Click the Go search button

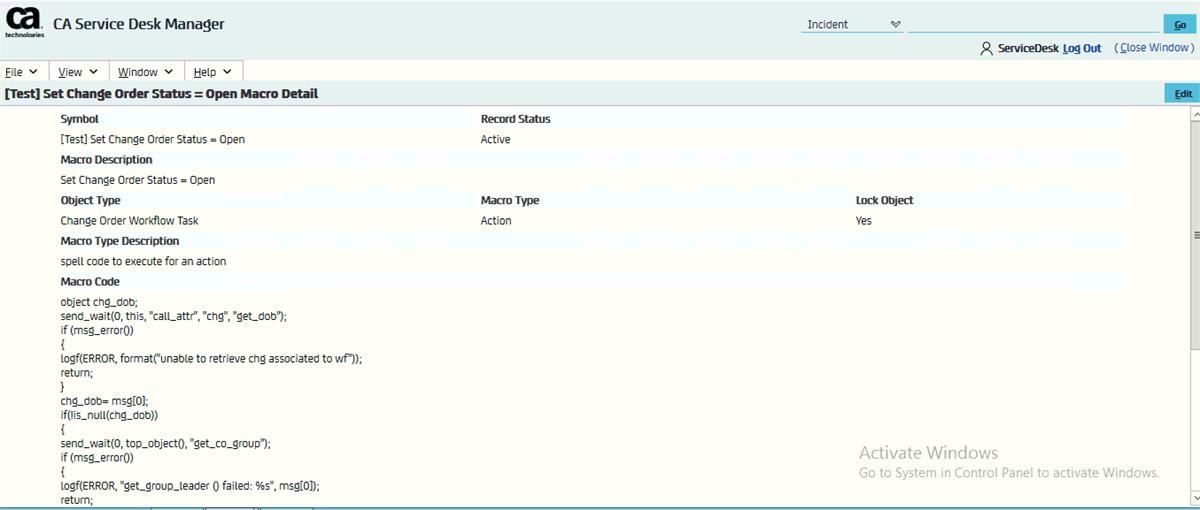click(x=1179, y=25)
